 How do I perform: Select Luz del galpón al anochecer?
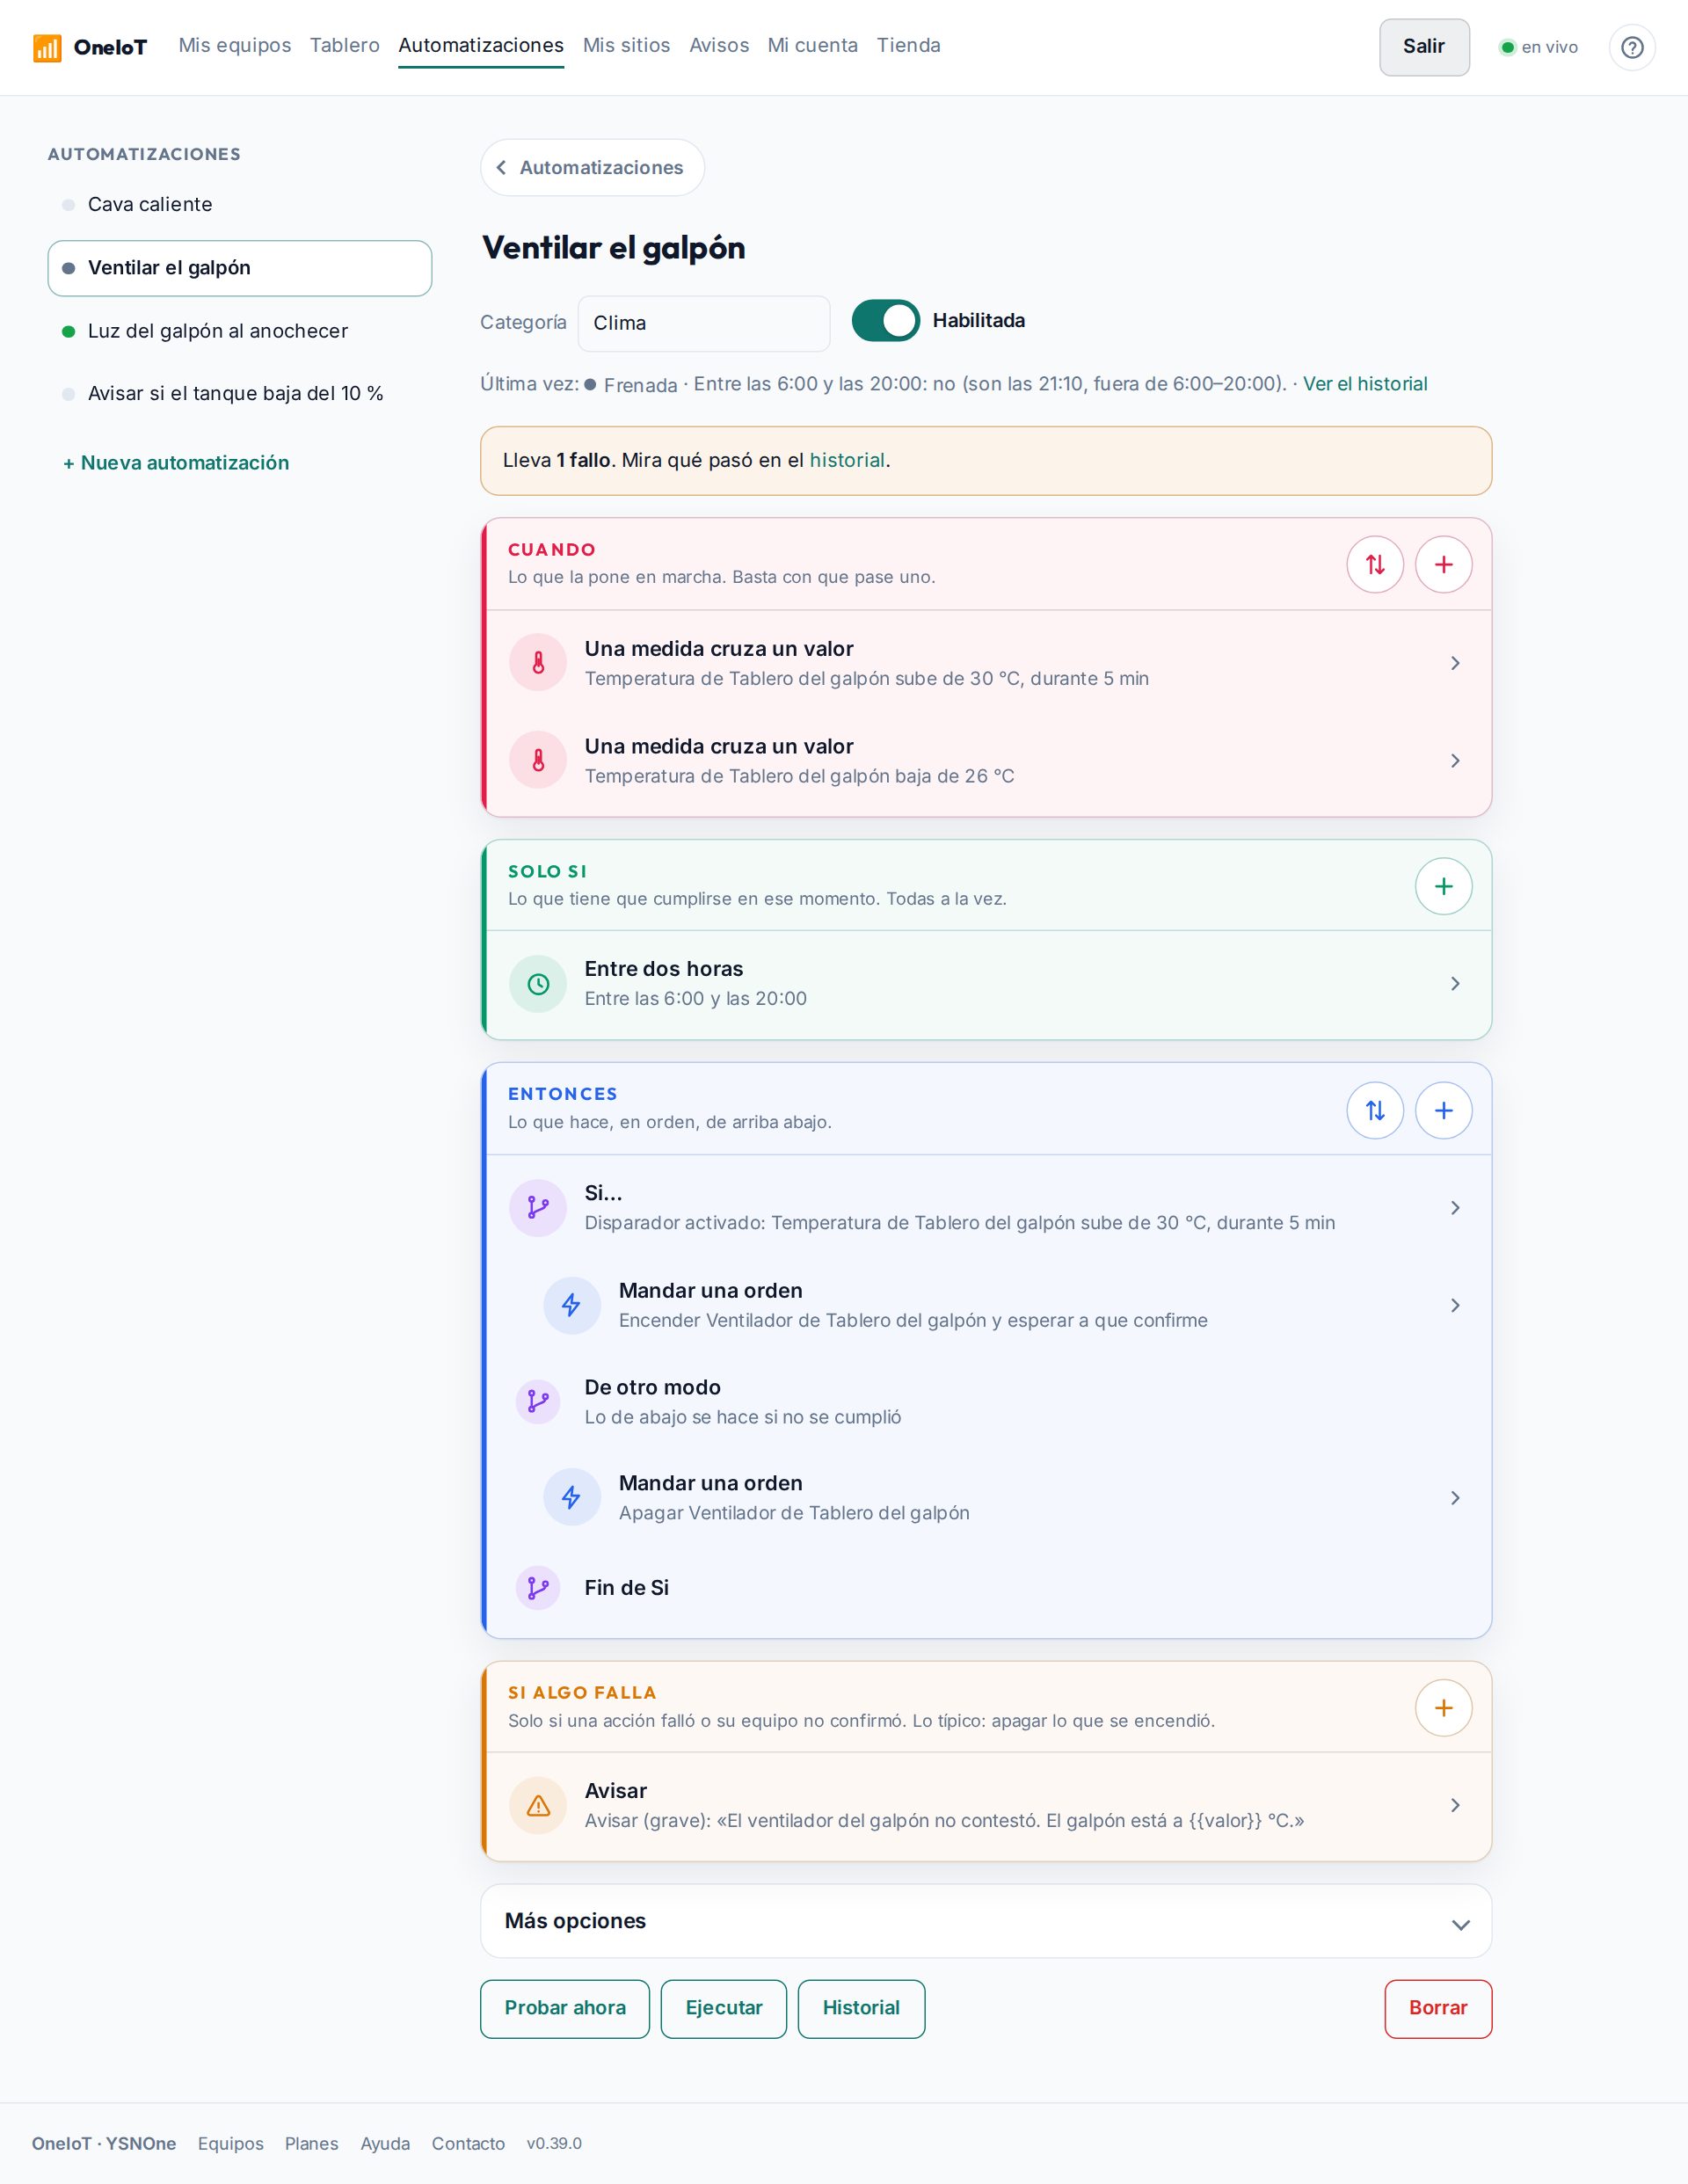click(240, 331)
